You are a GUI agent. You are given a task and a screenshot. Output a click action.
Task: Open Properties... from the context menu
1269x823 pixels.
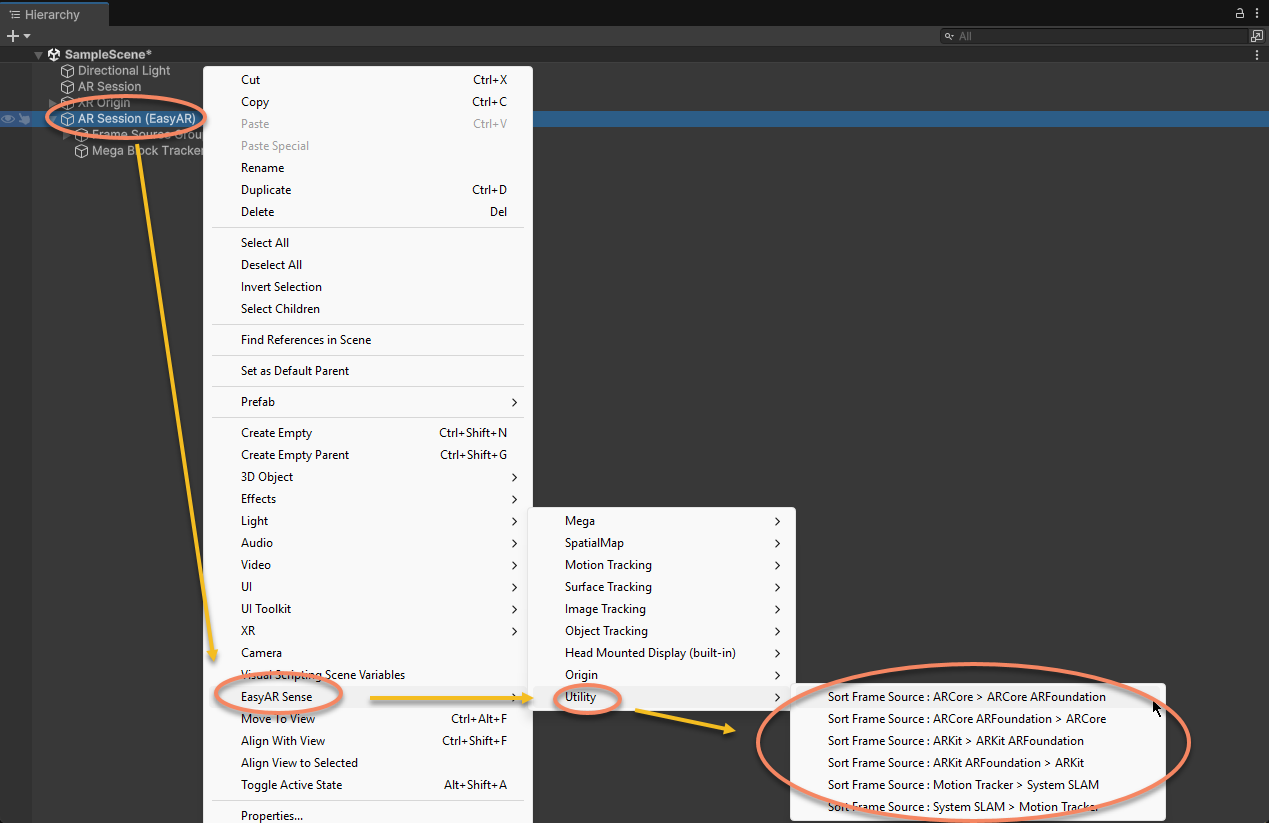point(368,816)
